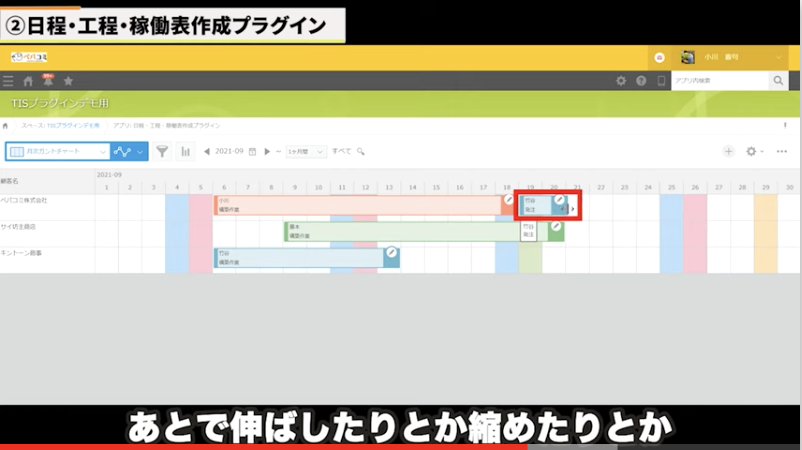Open the notifications bell
Viewport: 802px width, 450px height.
pyautogui.click(x=48, y=80)
